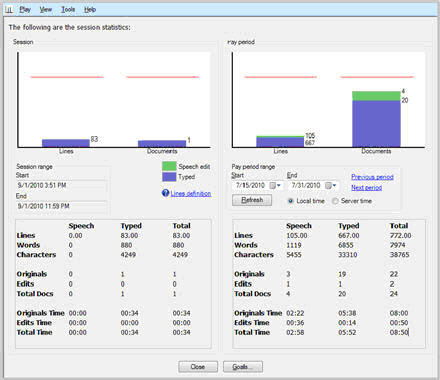The image size is (440, 380).
Task: Click the pay period Speech characters value 5455
Action: pos(294,255)
